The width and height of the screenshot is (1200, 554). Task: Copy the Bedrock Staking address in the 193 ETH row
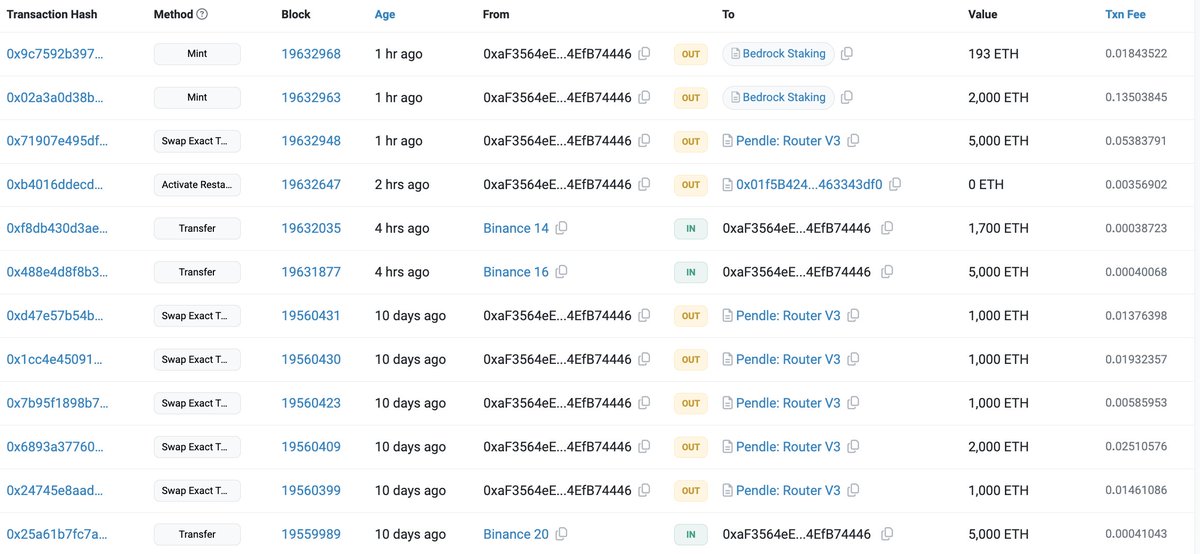847,54
